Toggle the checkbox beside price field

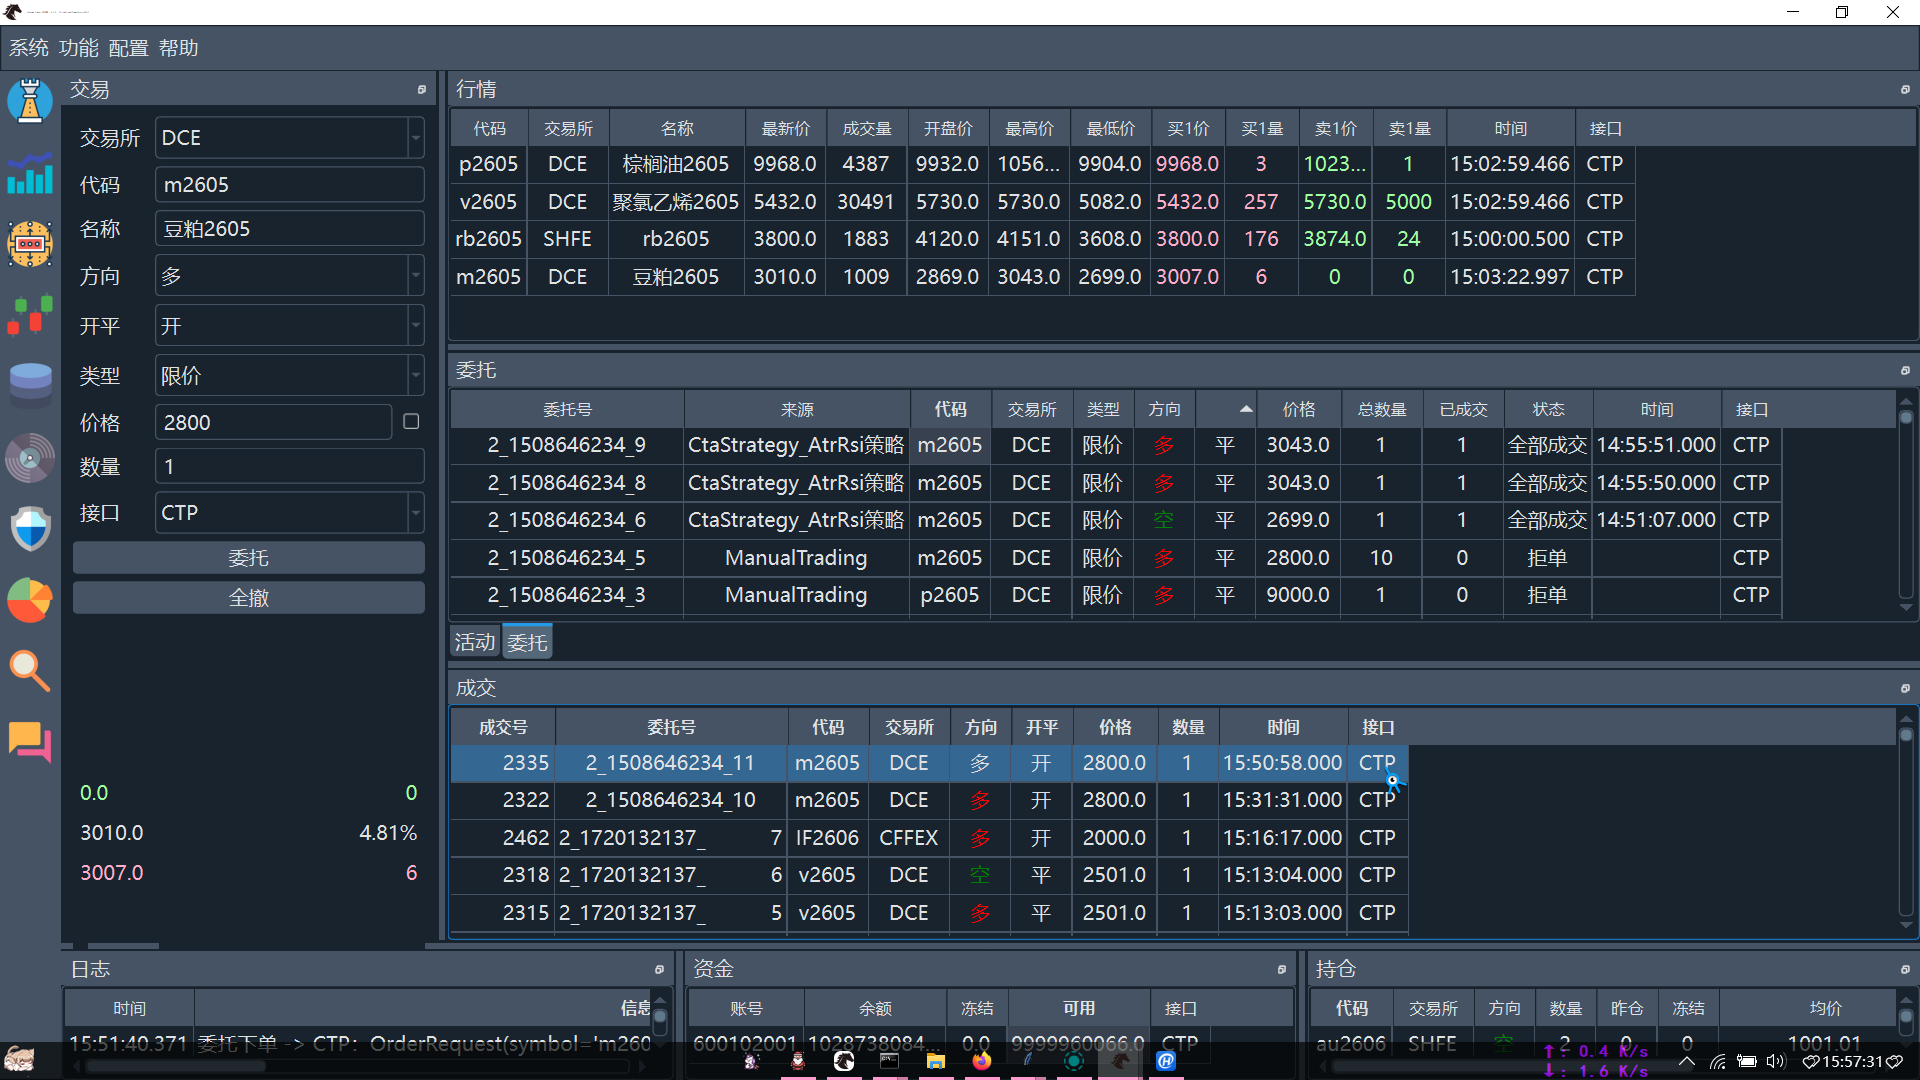coord(411,422)
